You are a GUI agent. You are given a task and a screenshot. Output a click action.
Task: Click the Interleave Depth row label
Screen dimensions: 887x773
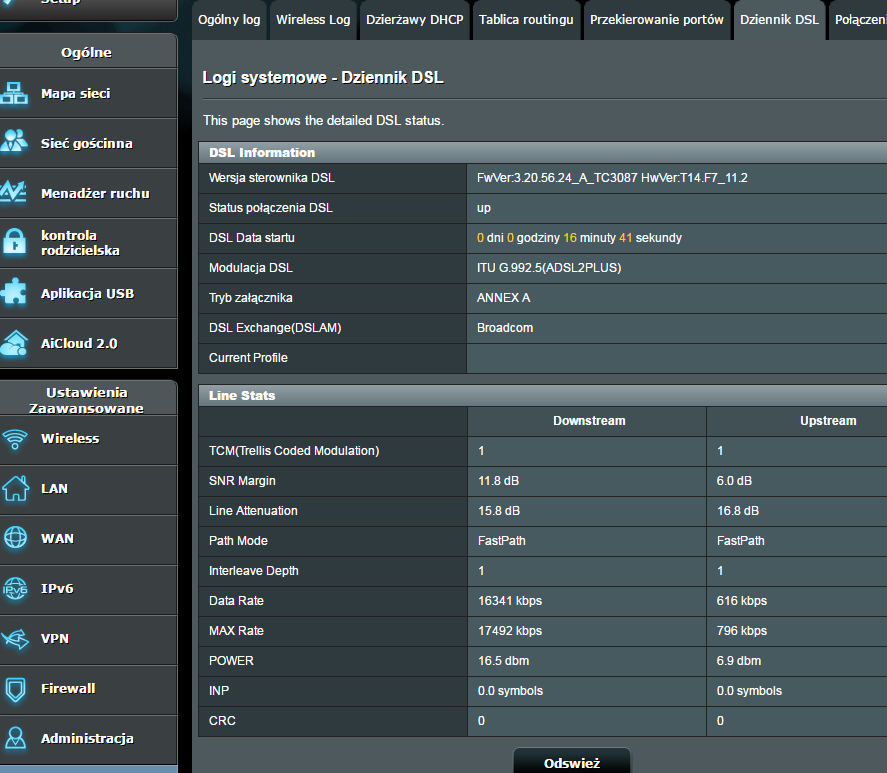point(253,570)
